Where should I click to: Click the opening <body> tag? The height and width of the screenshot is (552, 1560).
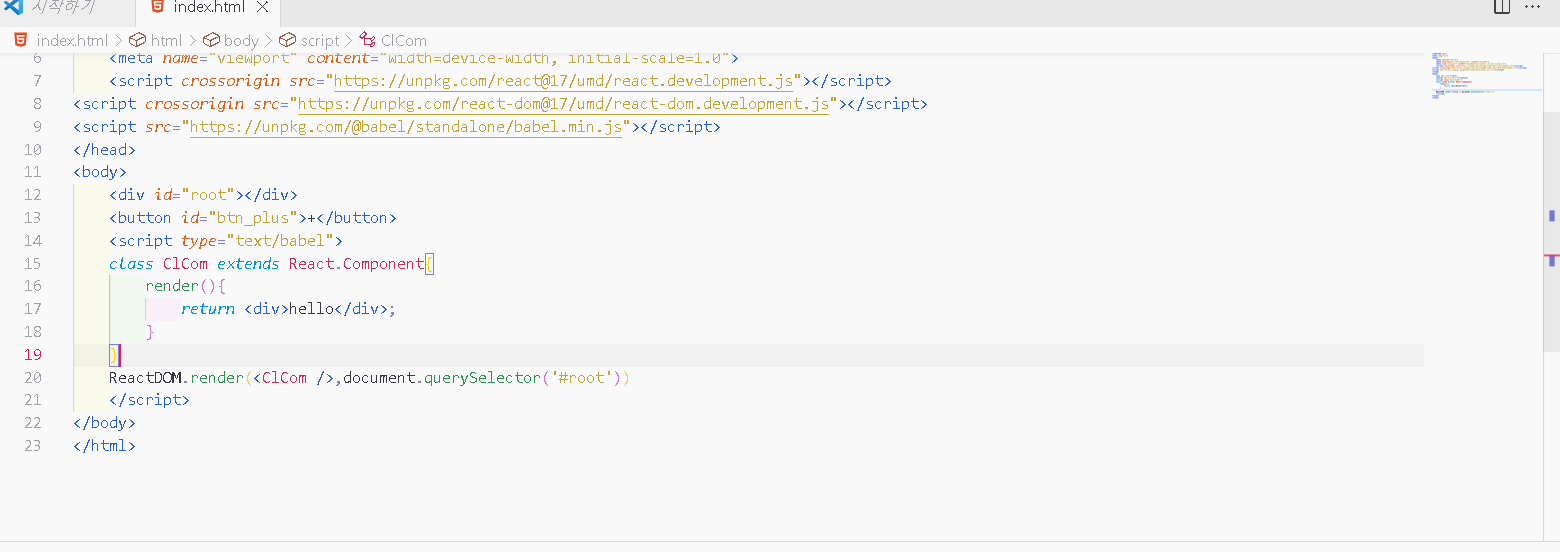click(x=100, y=172)
